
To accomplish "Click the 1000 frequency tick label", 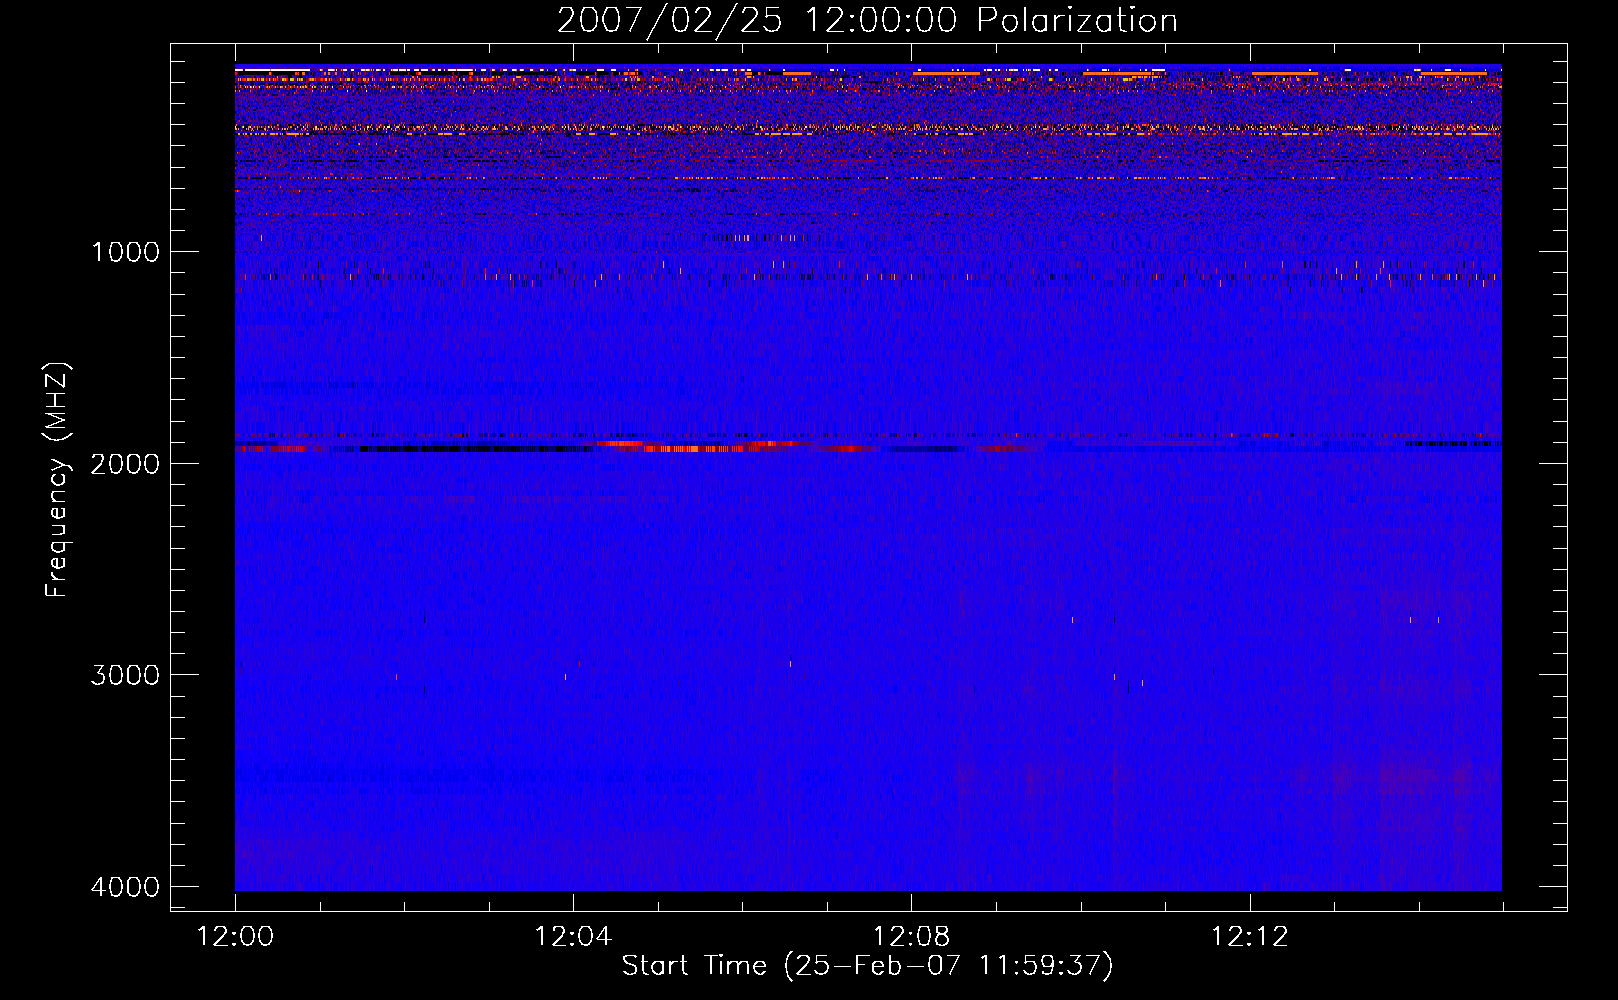I will [125, 251].
